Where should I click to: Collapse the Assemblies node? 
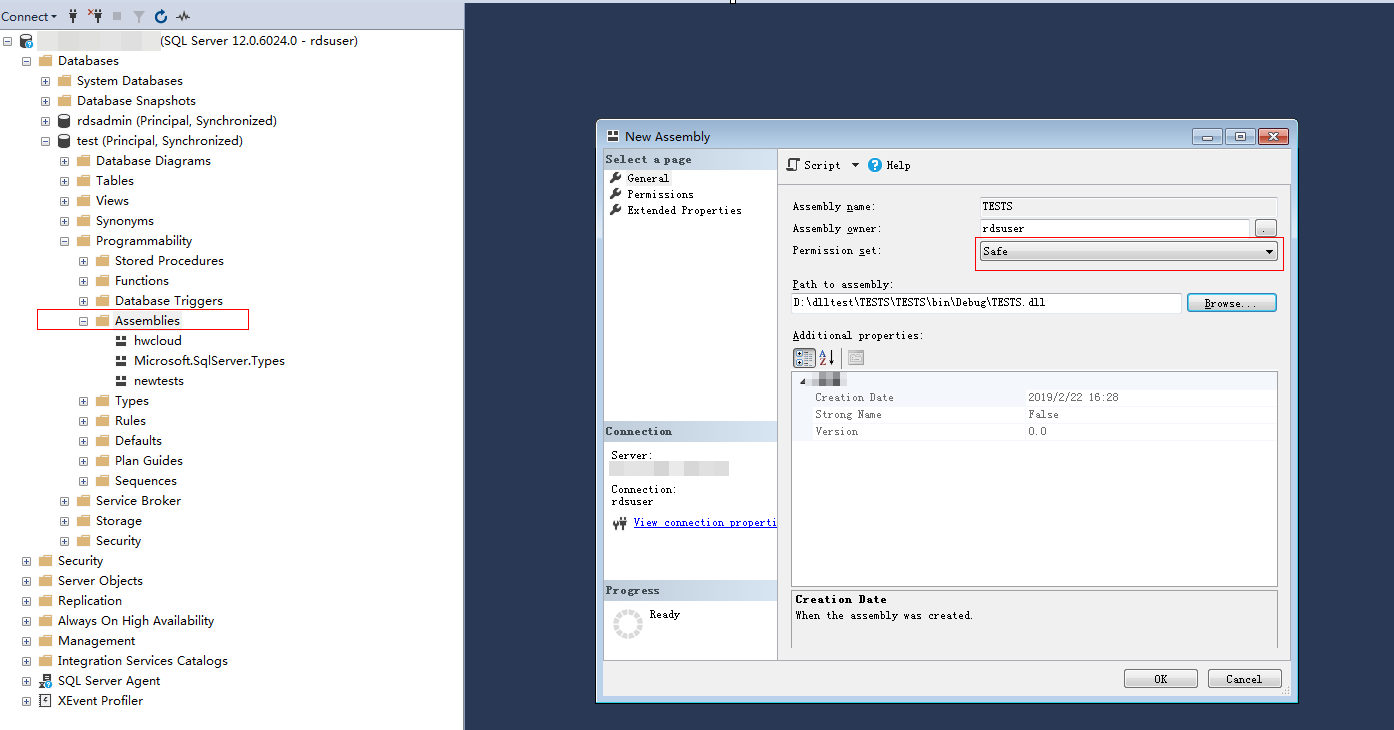(x=84, y=321)
